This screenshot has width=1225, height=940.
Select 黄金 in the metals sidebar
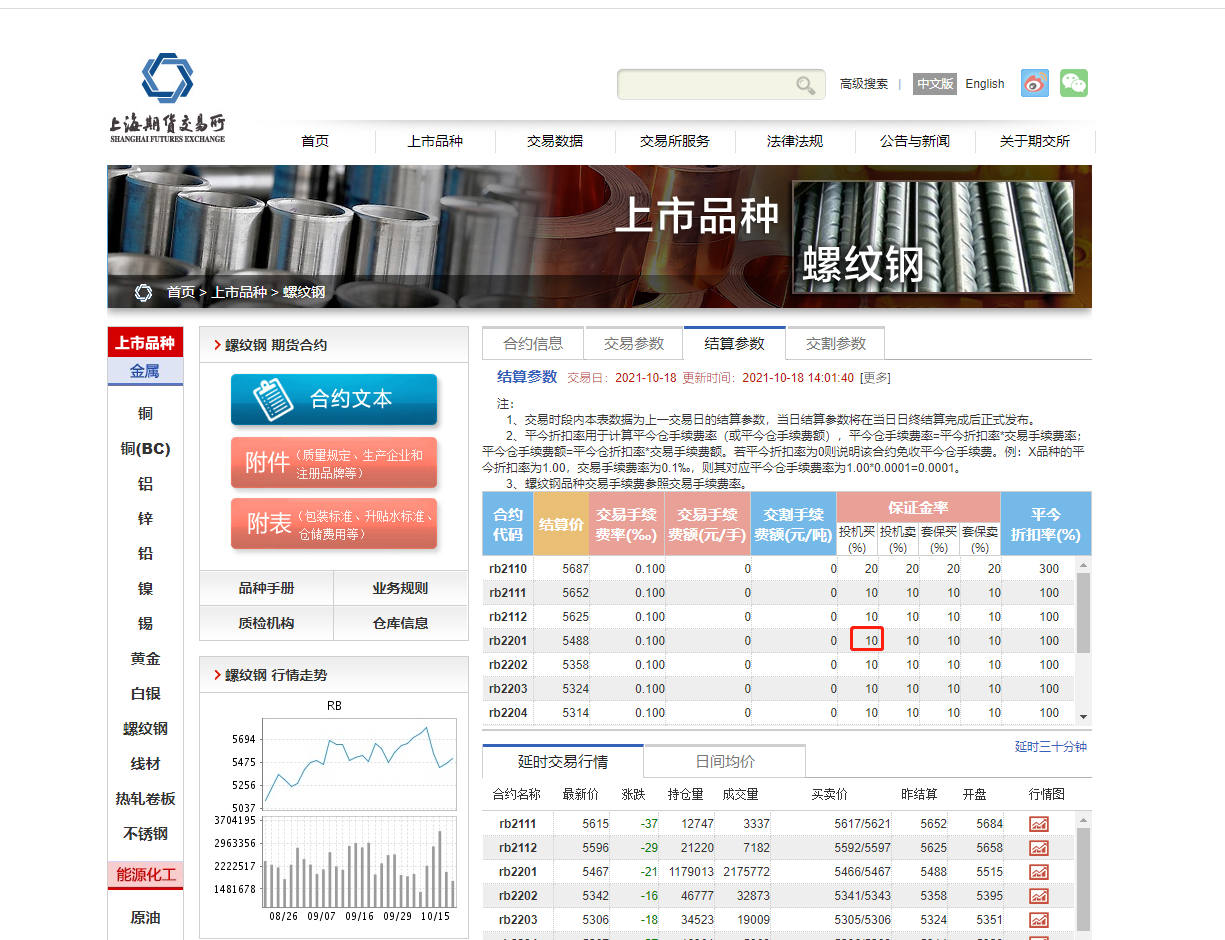point(144,658)
